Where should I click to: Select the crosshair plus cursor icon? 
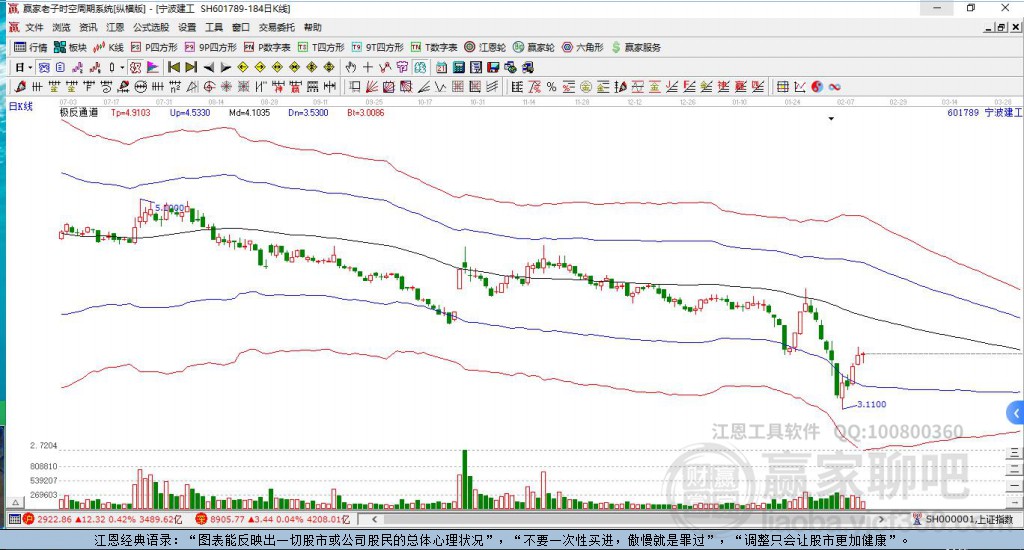pyautogui.click(x=368, y=67)
